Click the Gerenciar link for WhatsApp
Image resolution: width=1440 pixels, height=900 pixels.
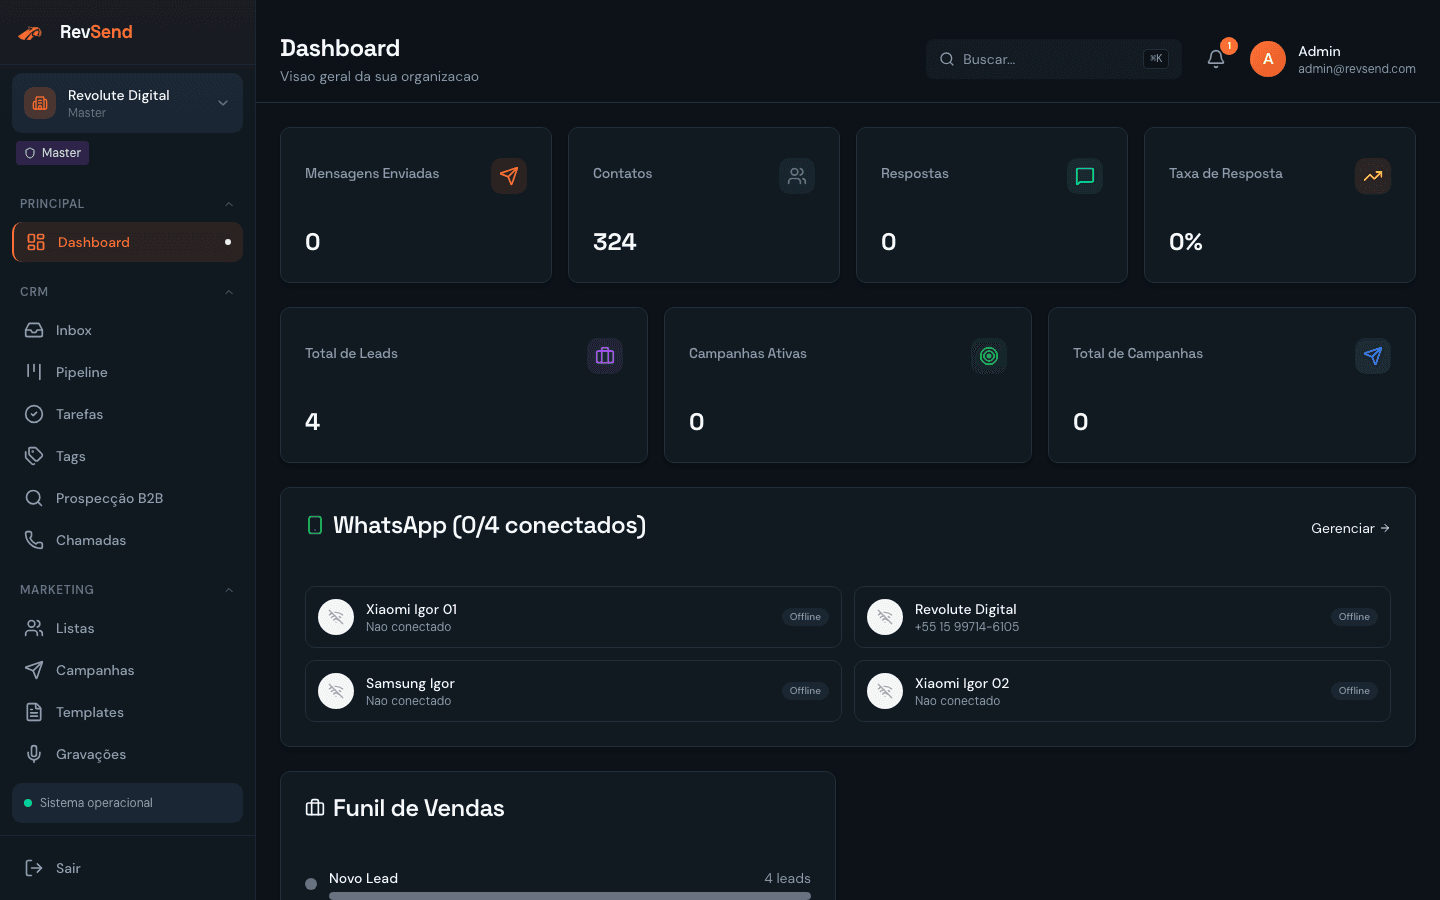click(1350, 528)
